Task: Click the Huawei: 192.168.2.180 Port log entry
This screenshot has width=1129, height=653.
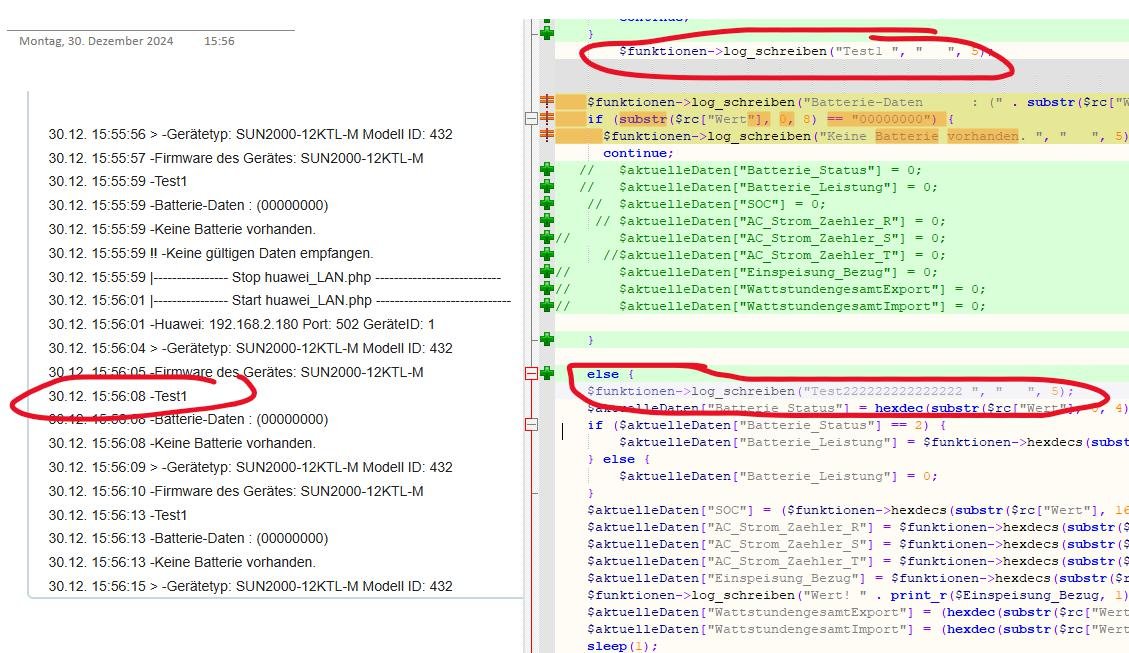Action: [x=241, y=325]
